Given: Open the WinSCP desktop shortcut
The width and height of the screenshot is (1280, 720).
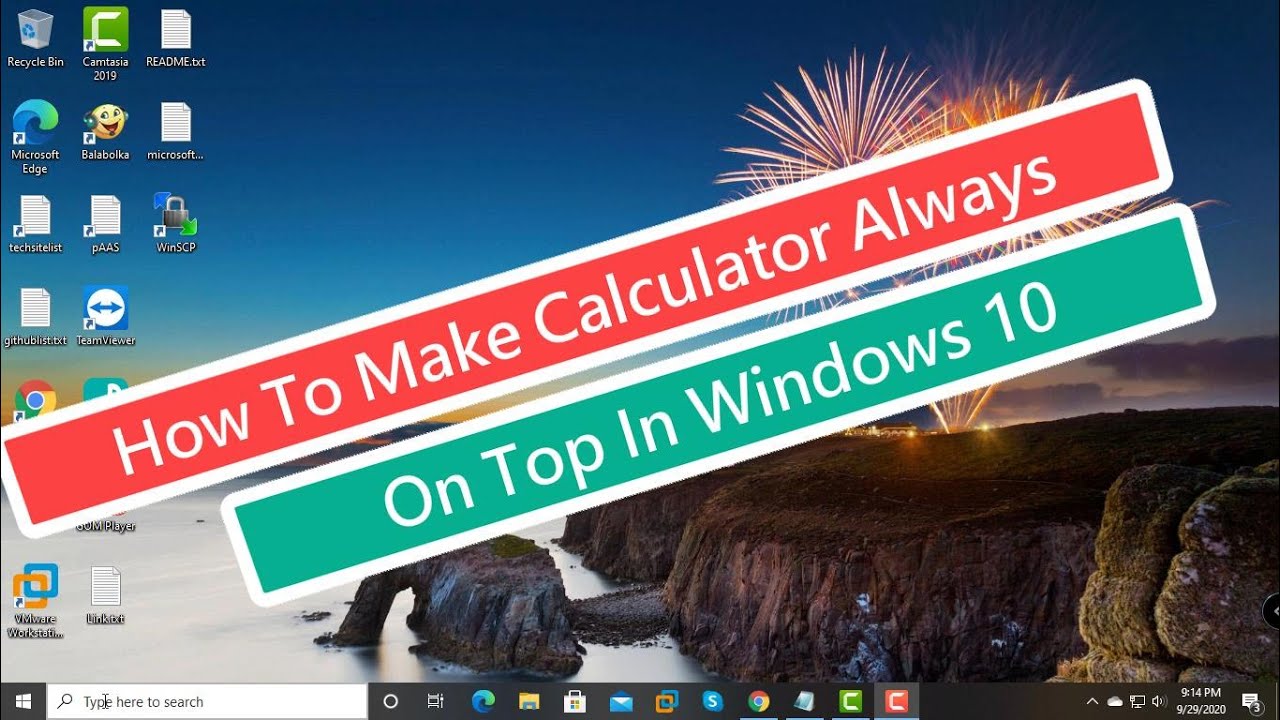Looking at the screenshot, I should [x=176, y=224].
